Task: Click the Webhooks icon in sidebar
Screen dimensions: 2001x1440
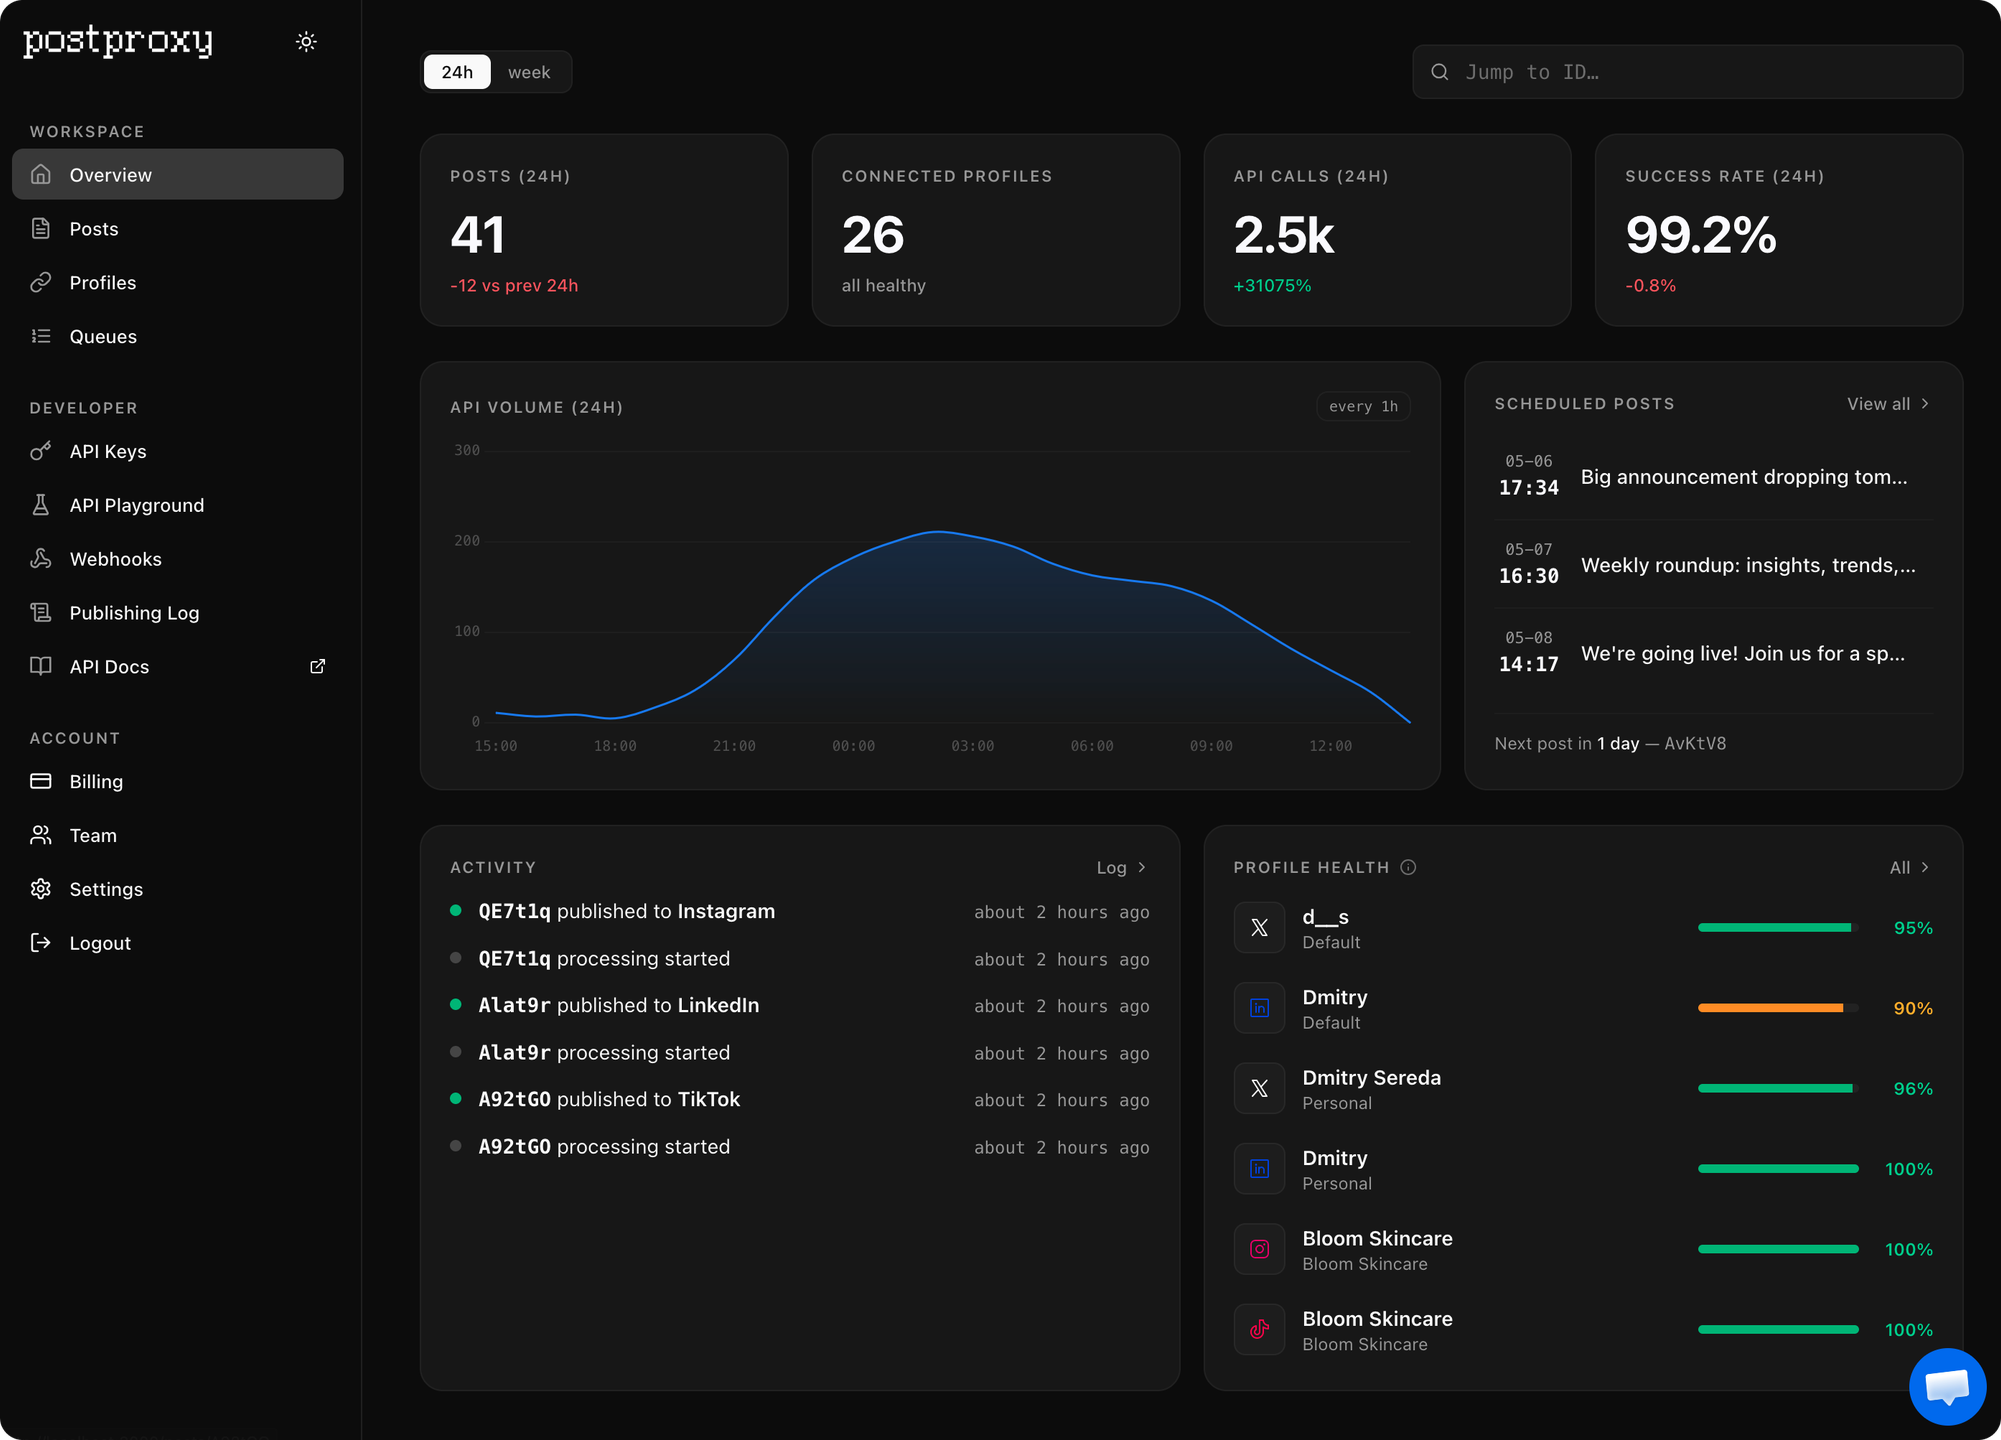Action: pos(41,559)
